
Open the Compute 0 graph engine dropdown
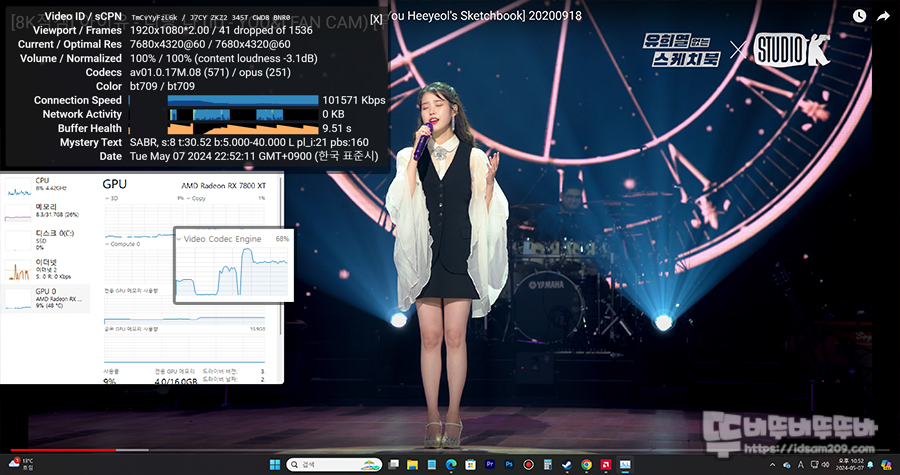point(123,244)
